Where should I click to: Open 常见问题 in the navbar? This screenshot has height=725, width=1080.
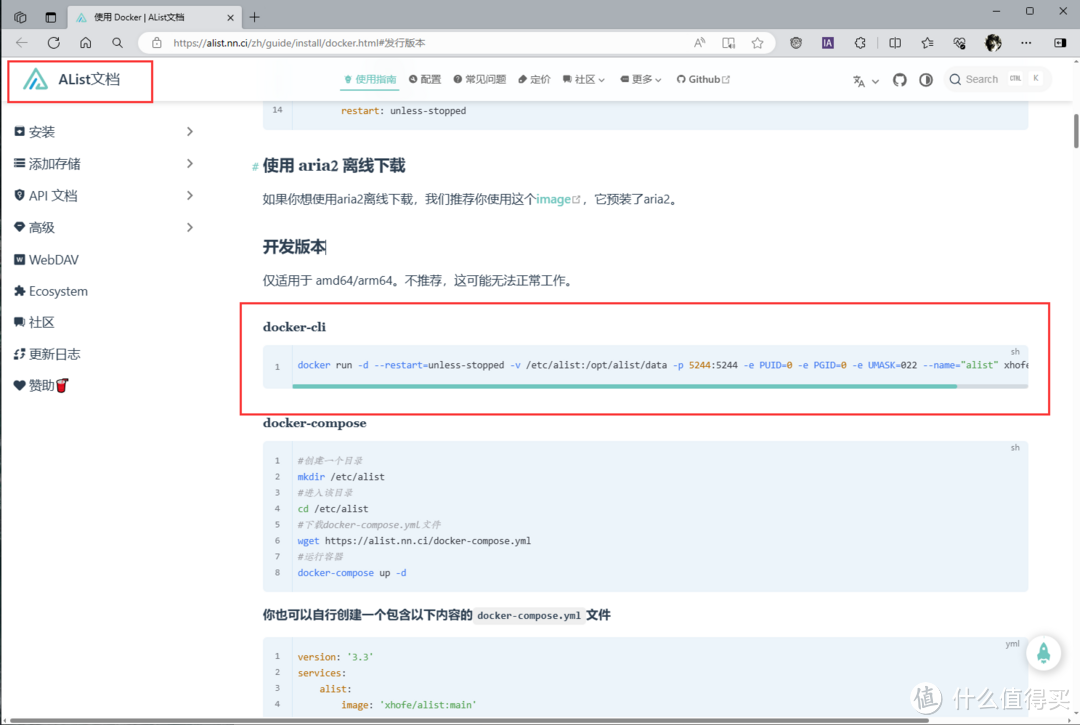(x=480, y=79)
